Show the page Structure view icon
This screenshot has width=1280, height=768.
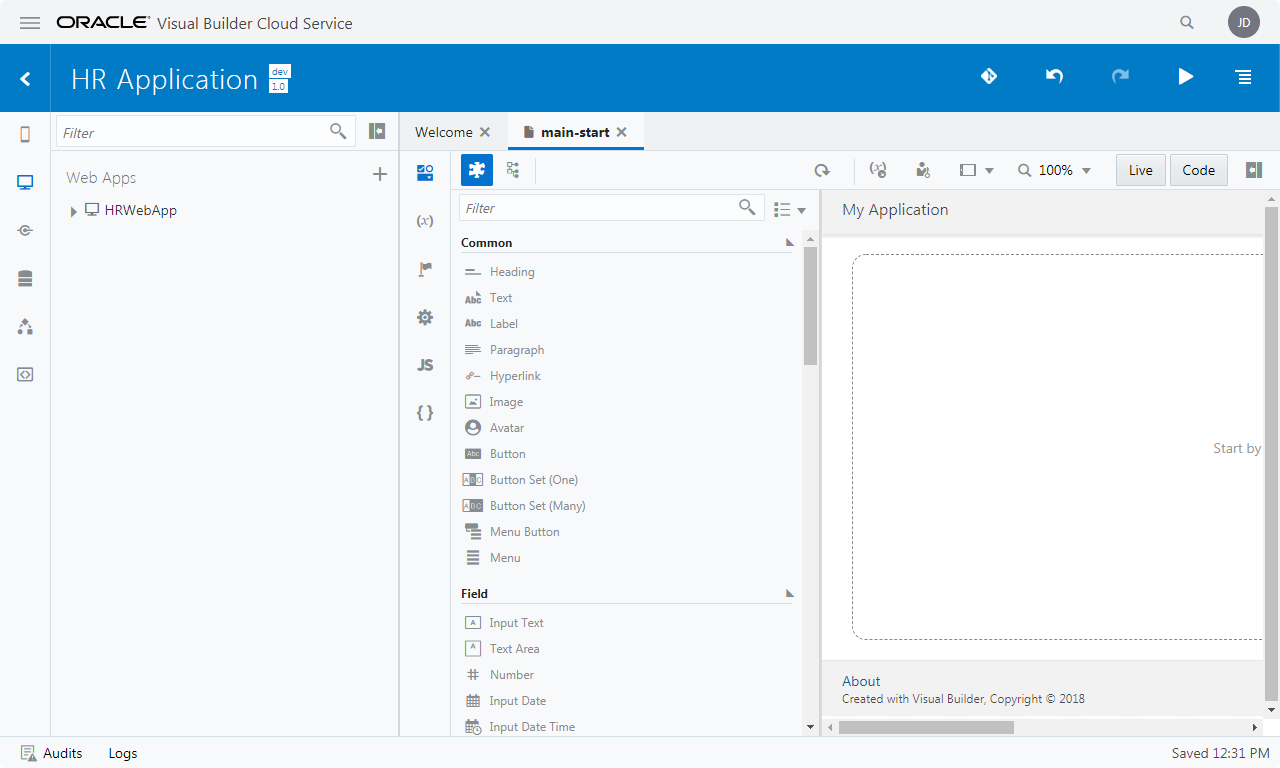tap(513, 170)
